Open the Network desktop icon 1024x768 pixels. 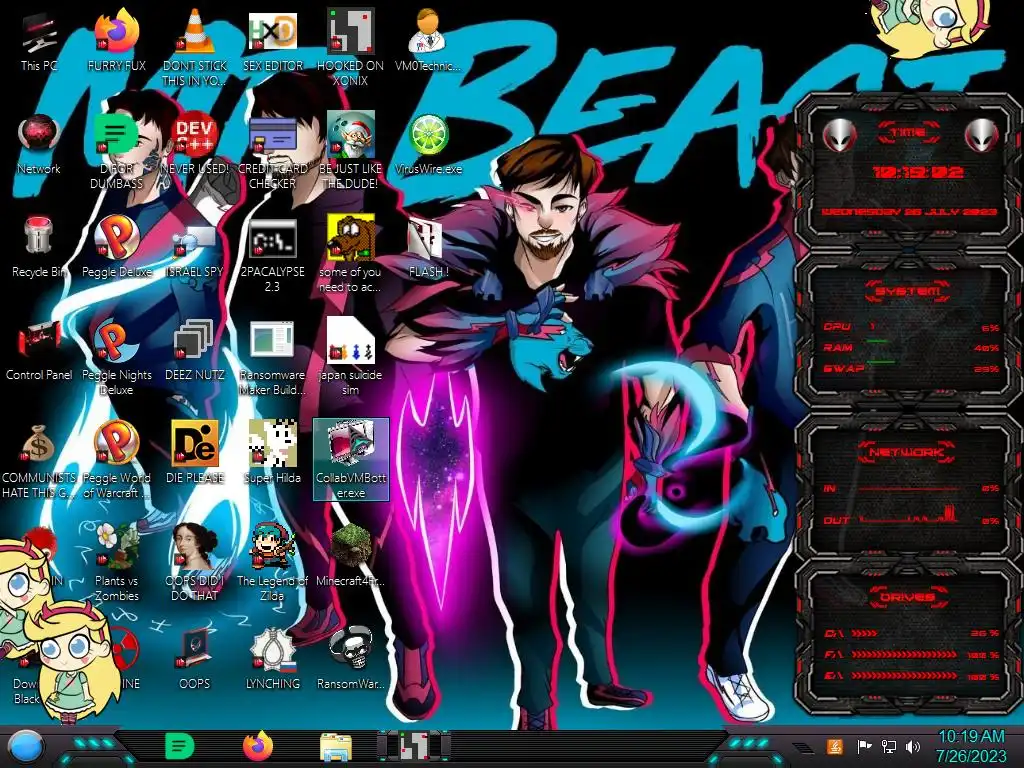[39, 144]
